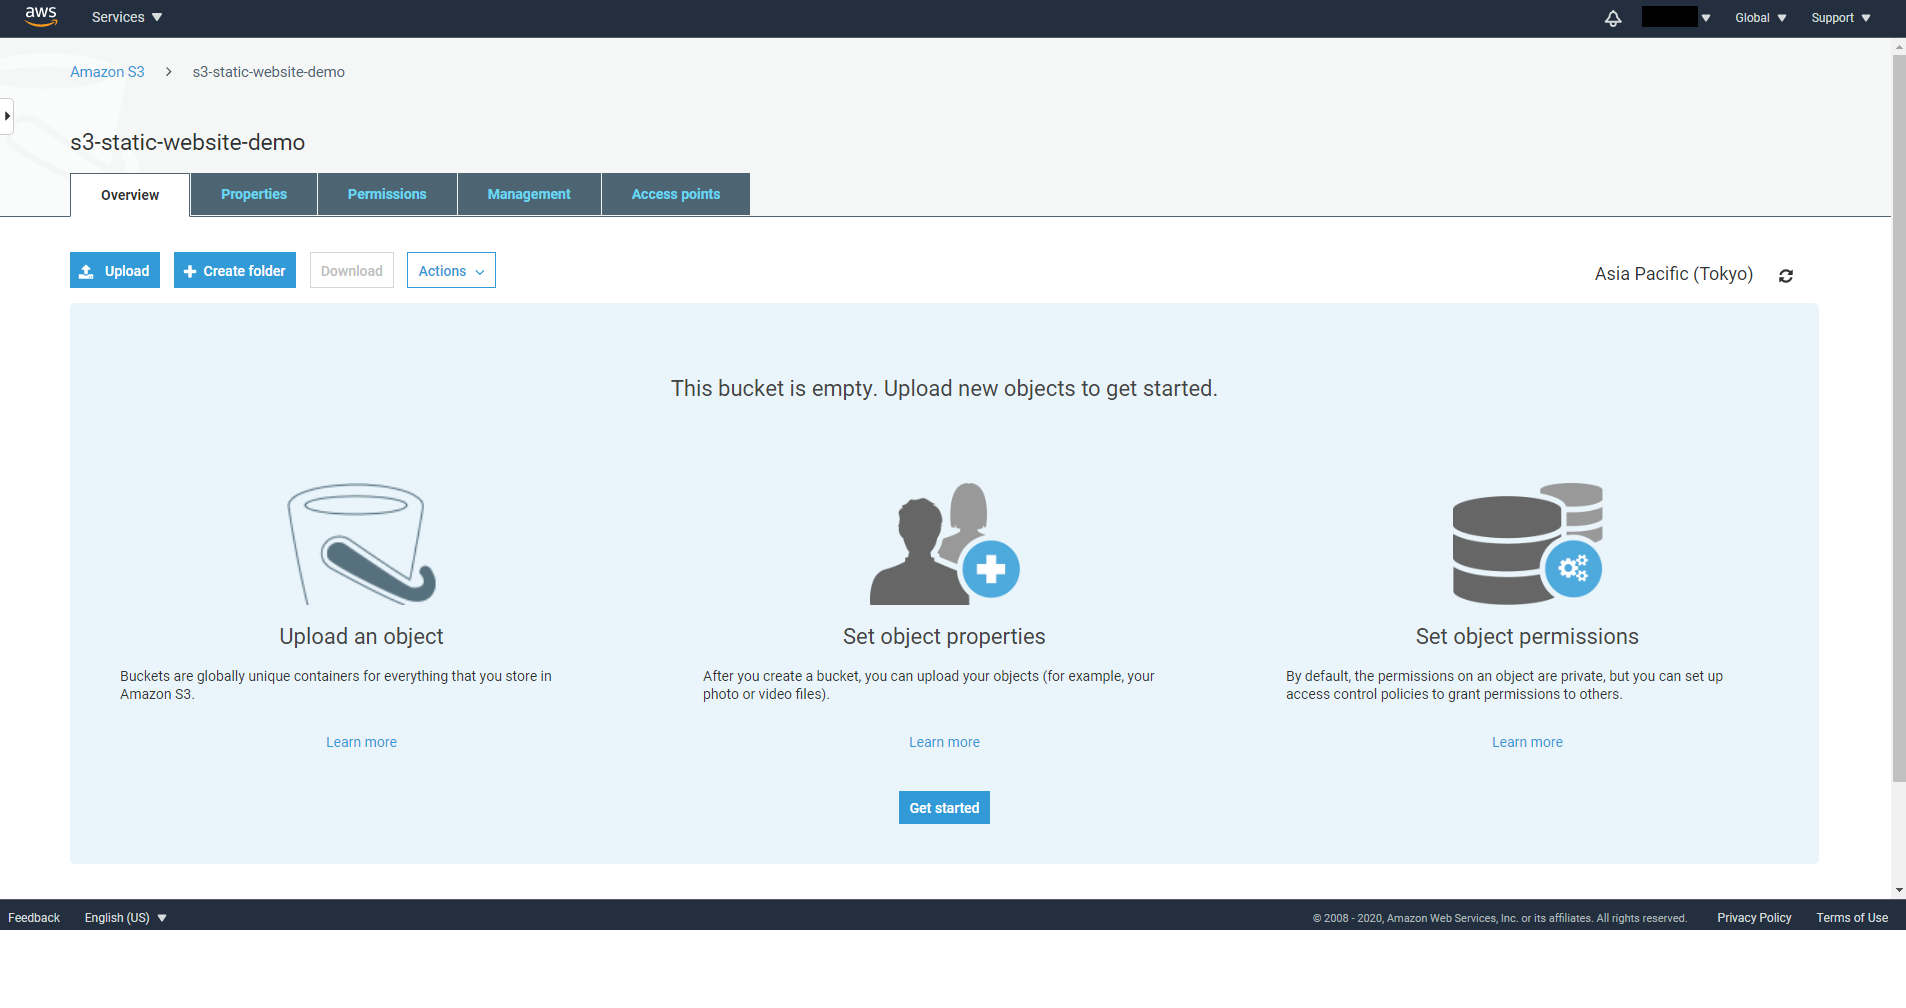
Task: Click the Set object properties heading
Action: point(944,636)
